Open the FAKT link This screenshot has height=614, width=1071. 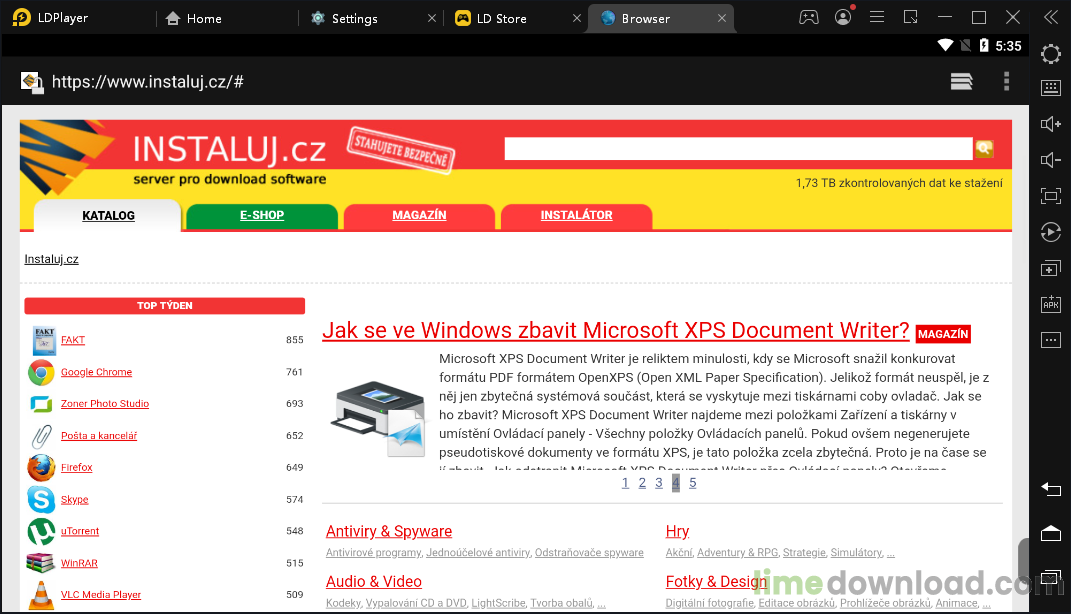(72, 340)
